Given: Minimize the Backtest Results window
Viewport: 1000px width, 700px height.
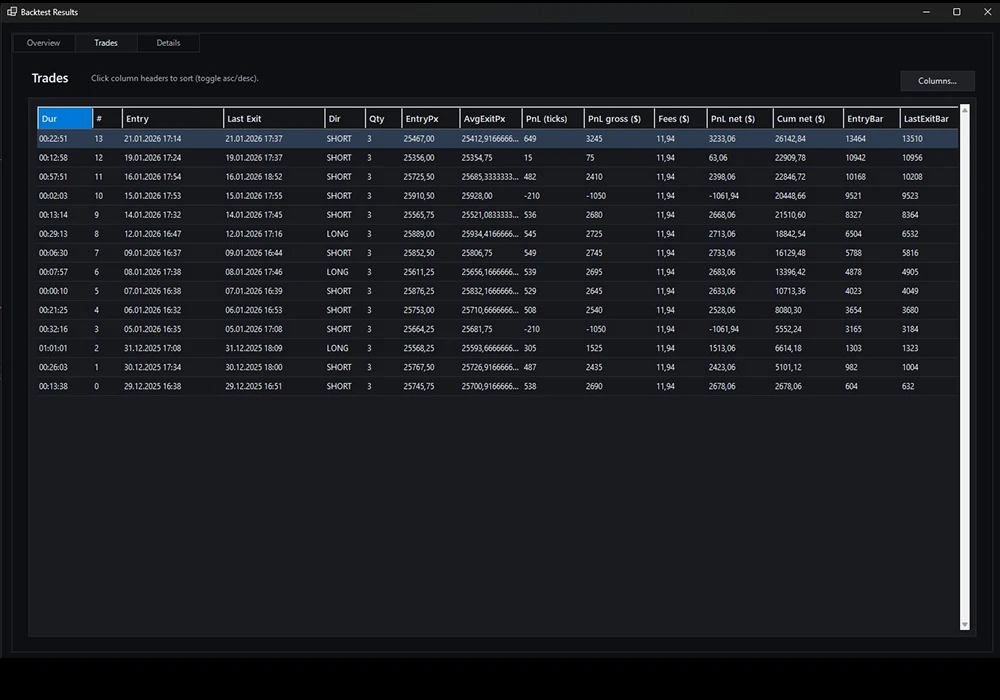Looking at the screenshot, I should coord(926,11).
